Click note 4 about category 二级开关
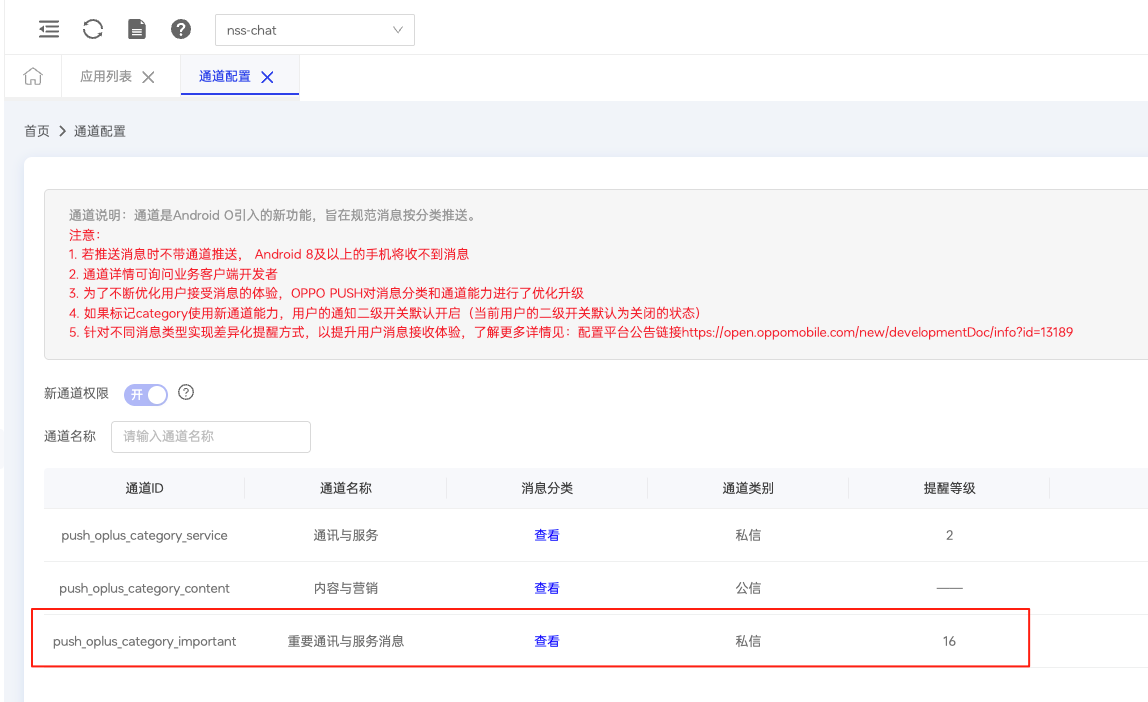The height and width of the screenshot is (702, 1148). 385,313
